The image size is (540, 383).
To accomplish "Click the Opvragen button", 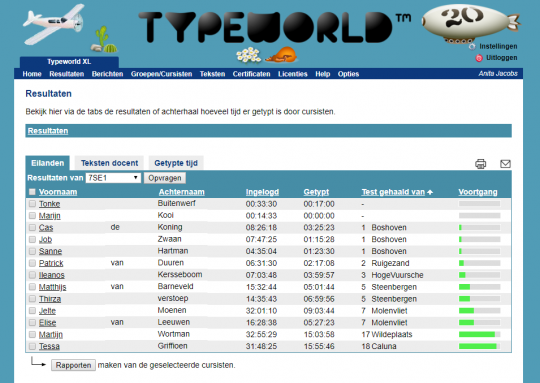I will click(165, 178).
